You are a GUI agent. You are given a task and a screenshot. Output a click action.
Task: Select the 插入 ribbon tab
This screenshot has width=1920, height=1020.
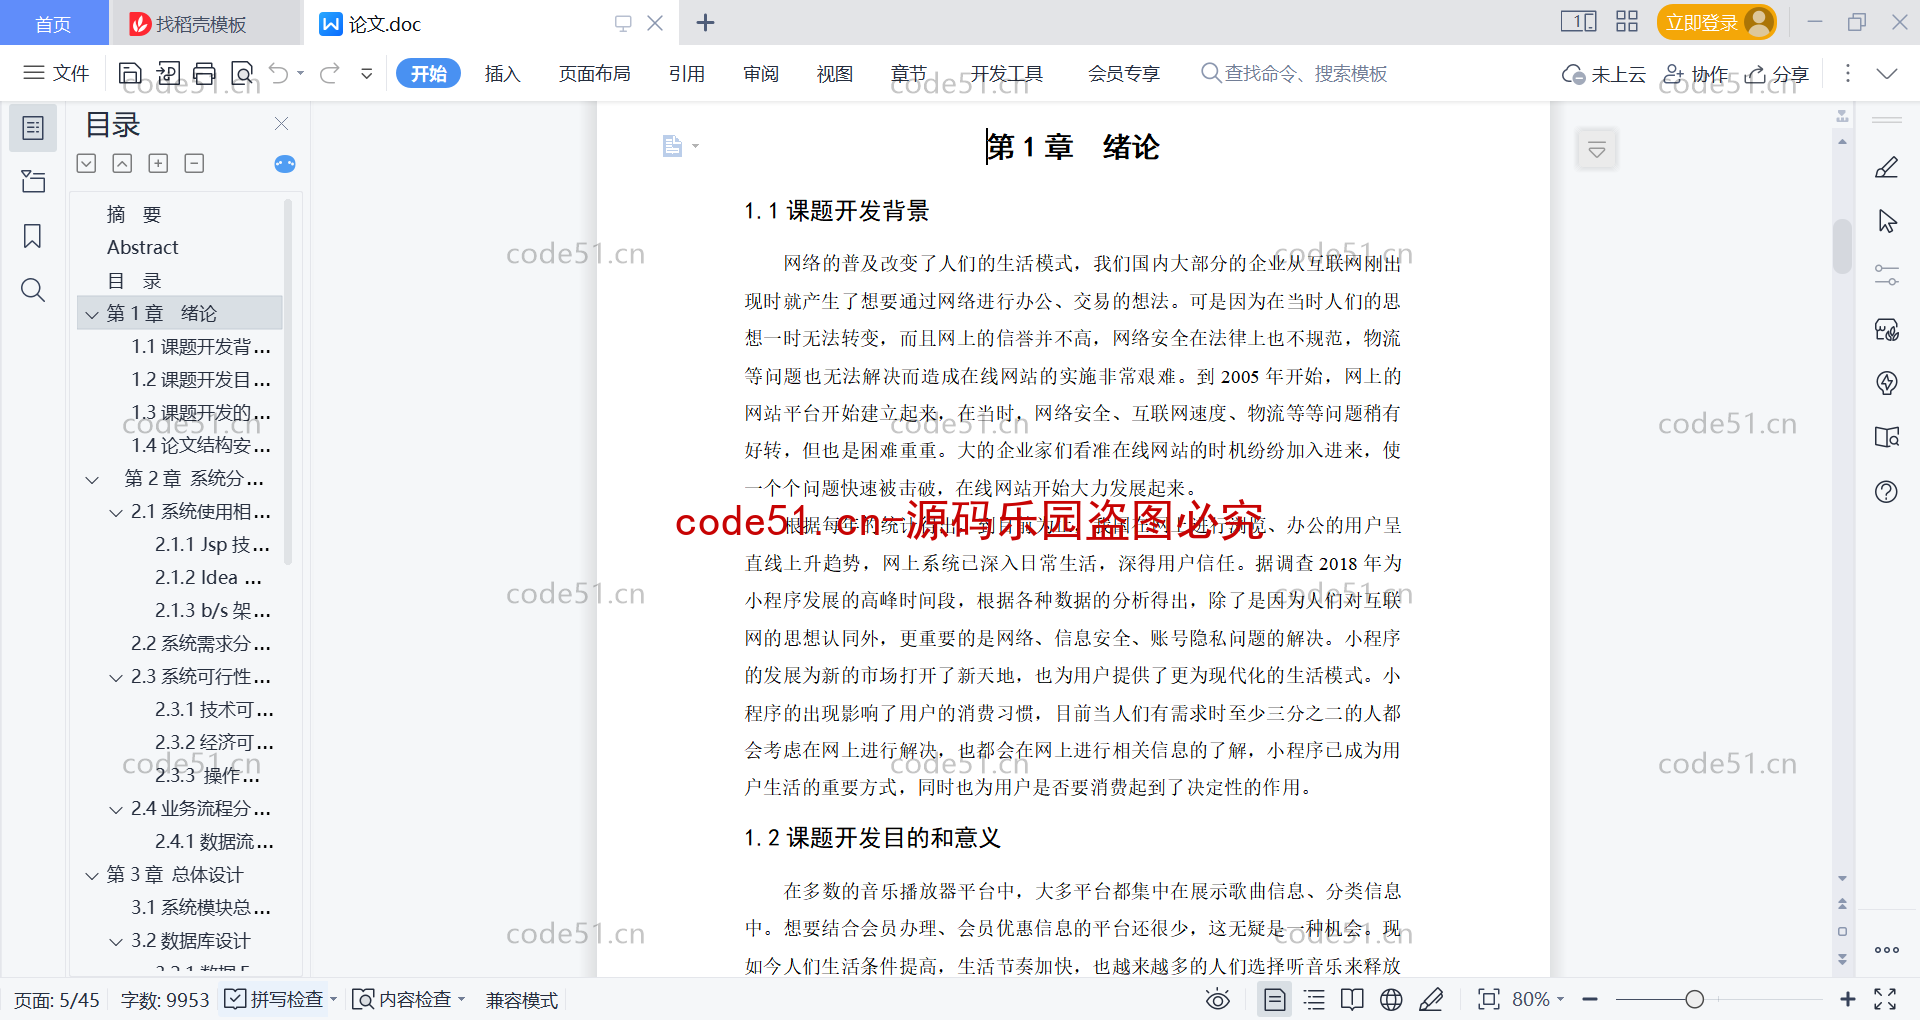502,73
